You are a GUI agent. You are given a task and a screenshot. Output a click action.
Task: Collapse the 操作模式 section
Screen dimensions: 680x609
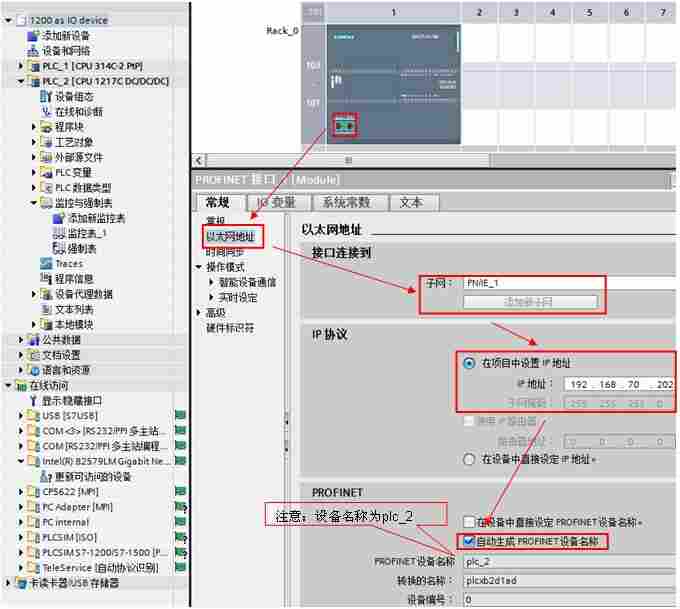pyautogui.click(x=198, y=267)
